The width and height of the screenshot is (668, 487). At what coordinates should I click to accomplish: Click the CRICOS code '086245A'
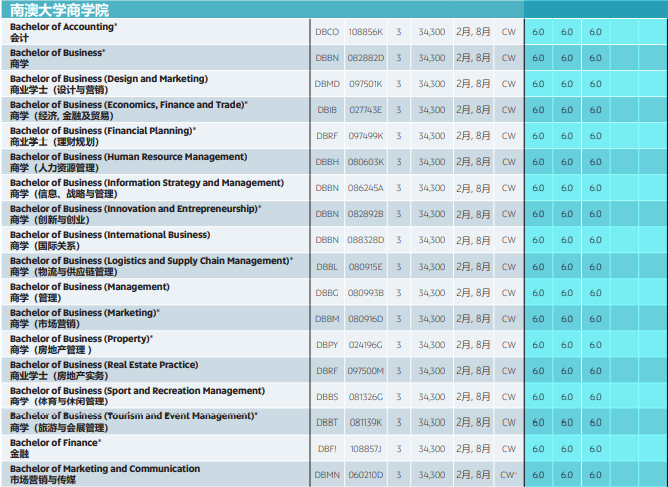coord(366,188)
